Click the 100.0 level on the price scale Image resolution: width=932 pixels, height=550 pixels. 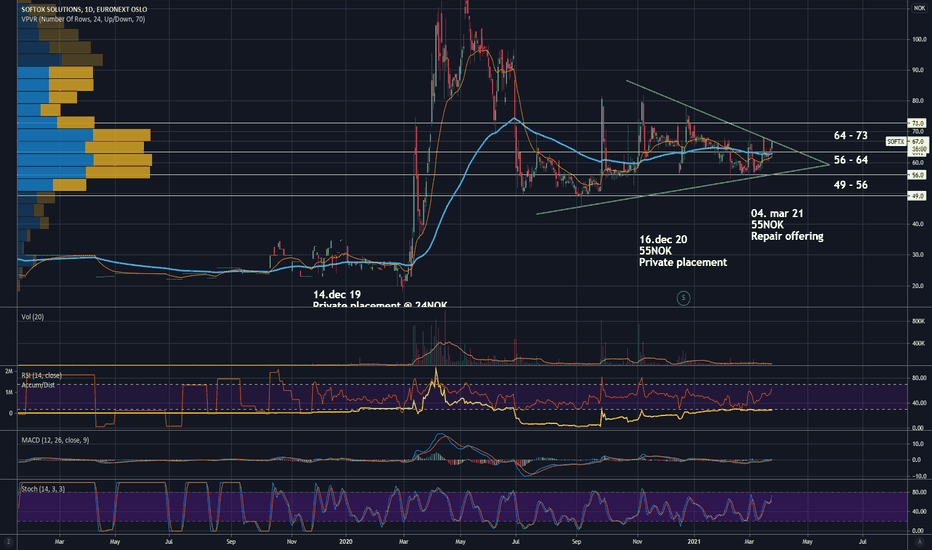click(919, 39)
